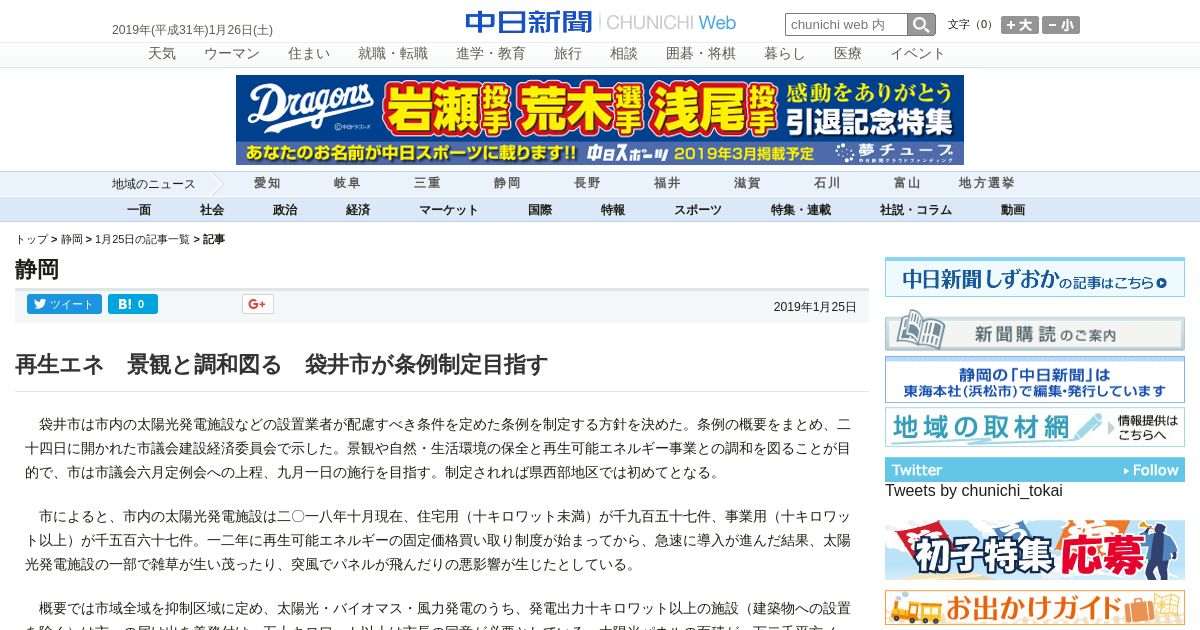Click the 地域のニュース label

[x=153, y=184]
